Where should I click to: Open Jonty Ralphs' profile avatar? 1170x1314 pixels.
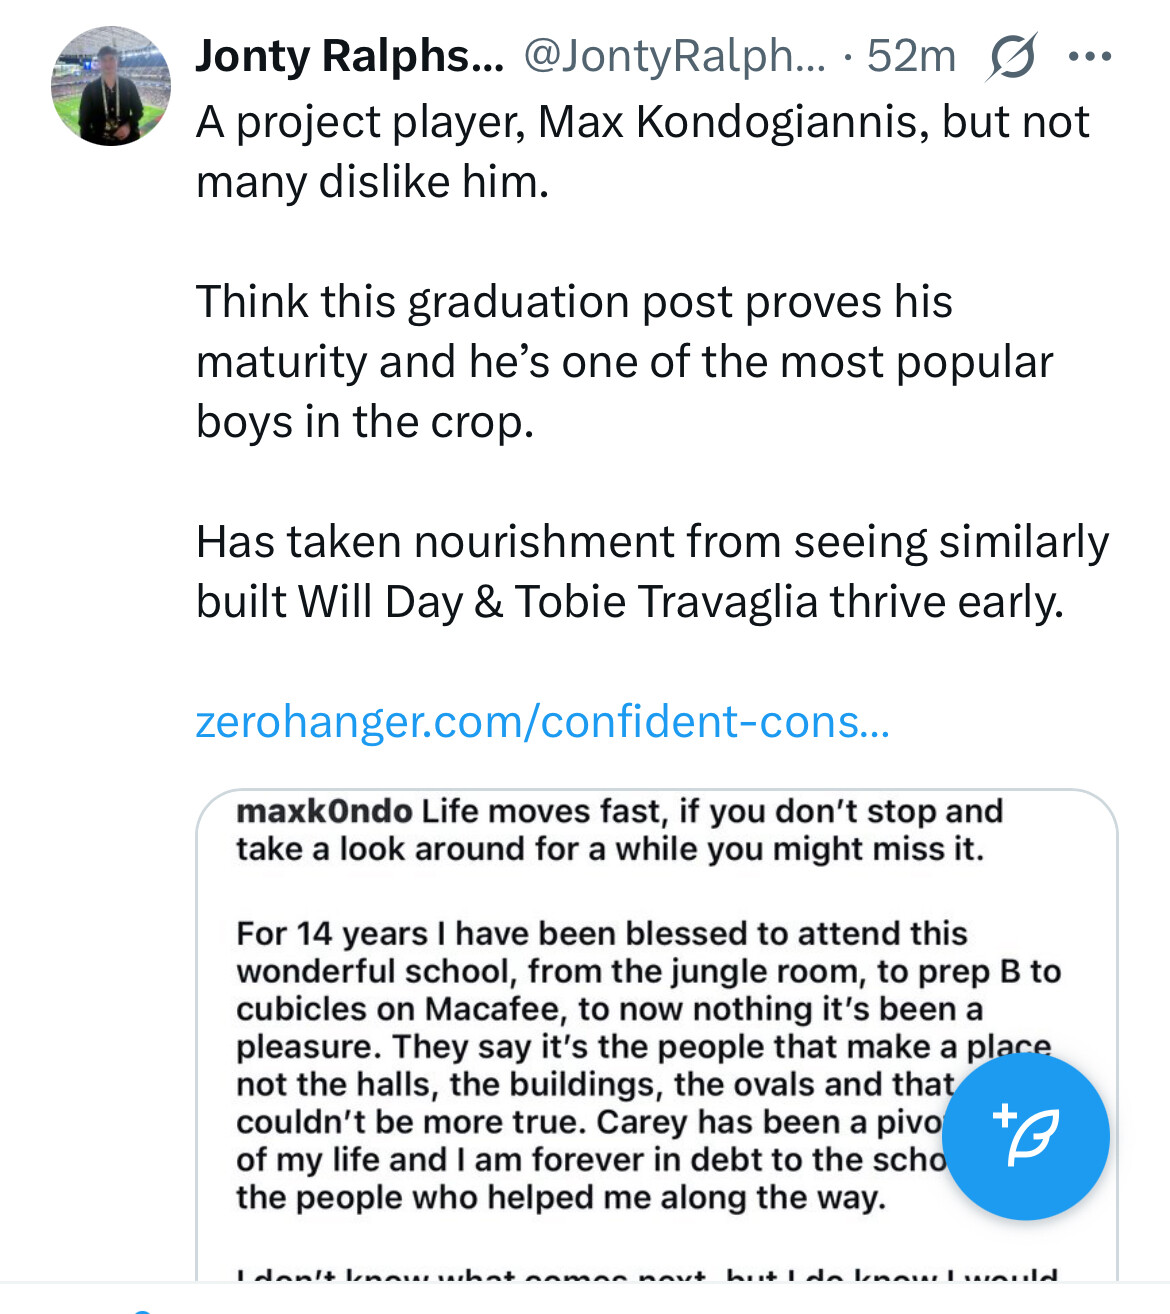click(x=111, y=86)
